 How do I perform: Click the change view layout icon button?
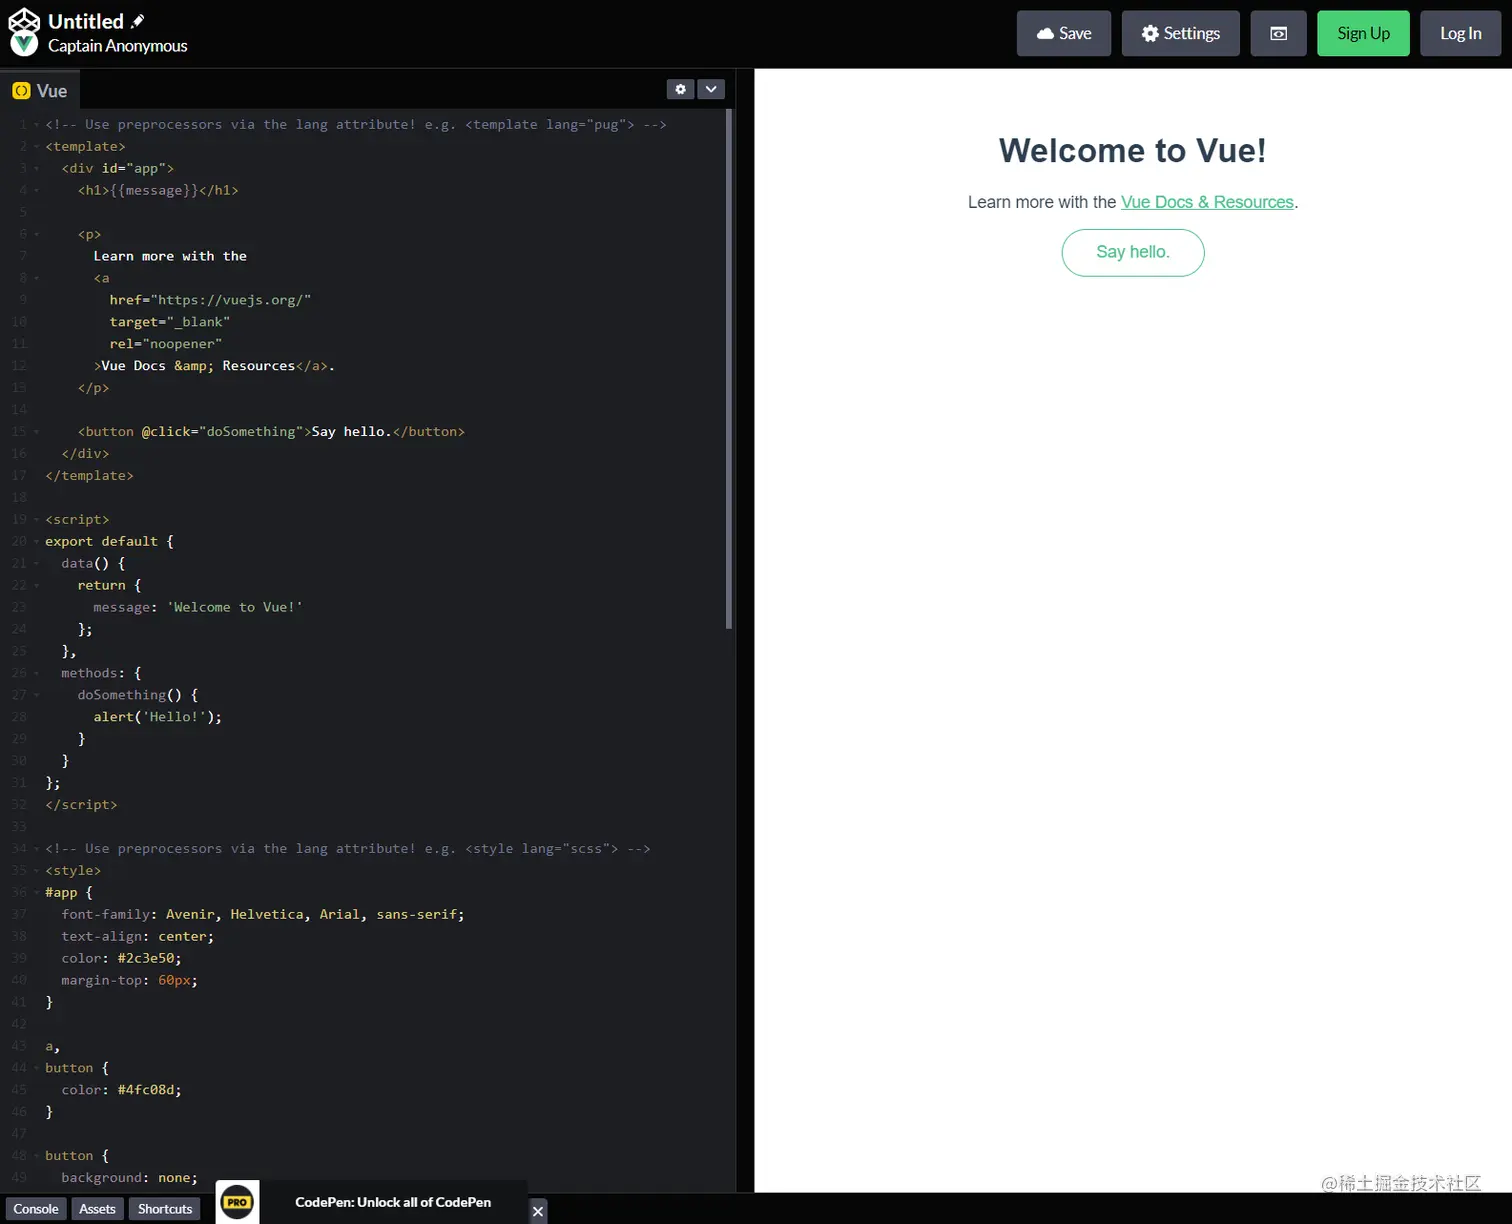pyautogui.click(x=1278, y=34)
